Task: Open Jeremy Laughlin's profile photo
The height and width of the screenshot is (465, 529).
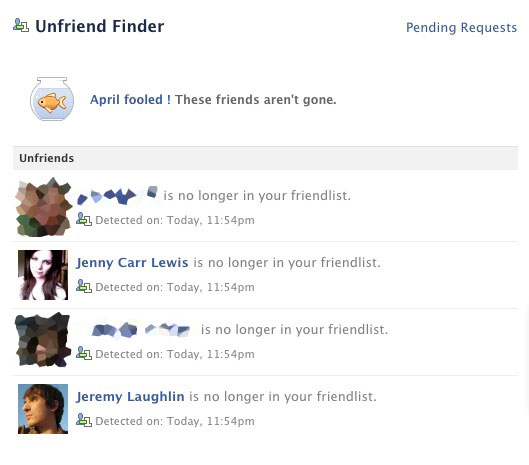Action: pos(43,409)
